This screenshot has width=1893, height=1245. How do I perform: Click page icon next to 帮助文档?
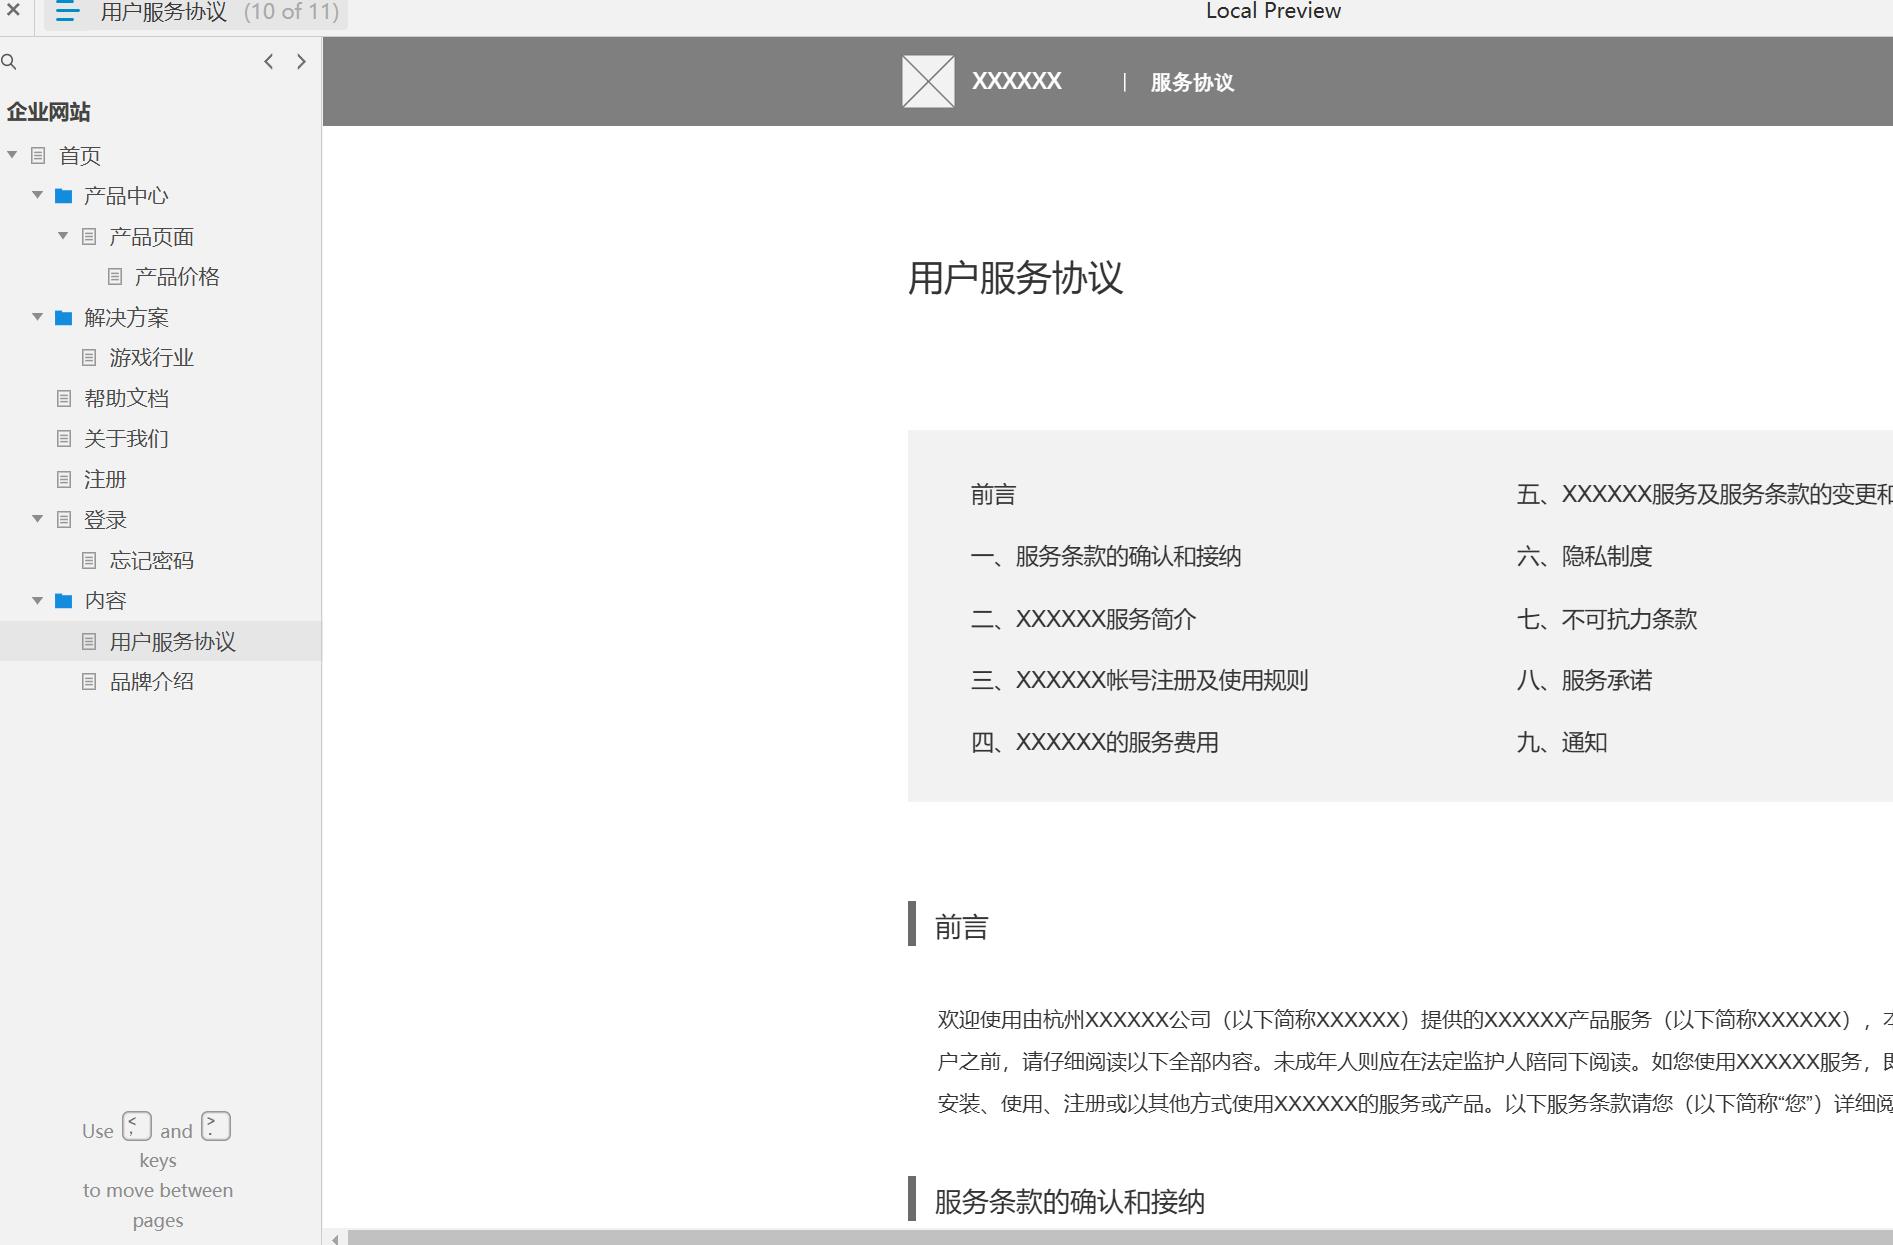64,398
